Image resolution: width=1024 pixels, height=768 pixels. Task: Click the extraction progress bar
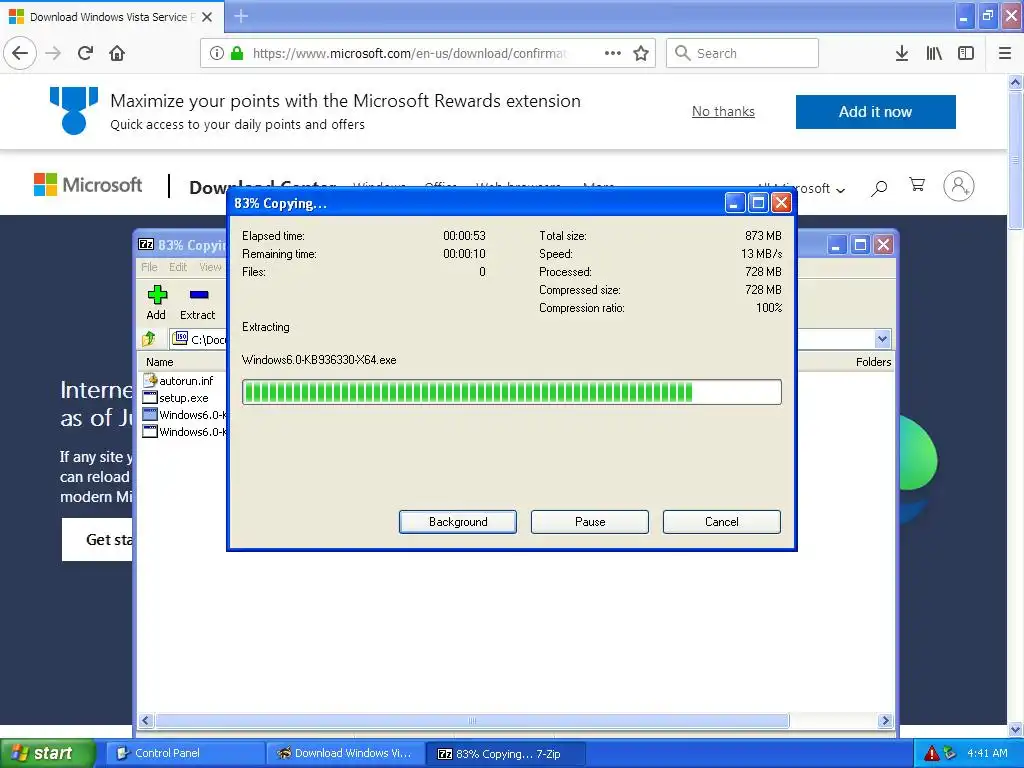[x=511, y=392]
